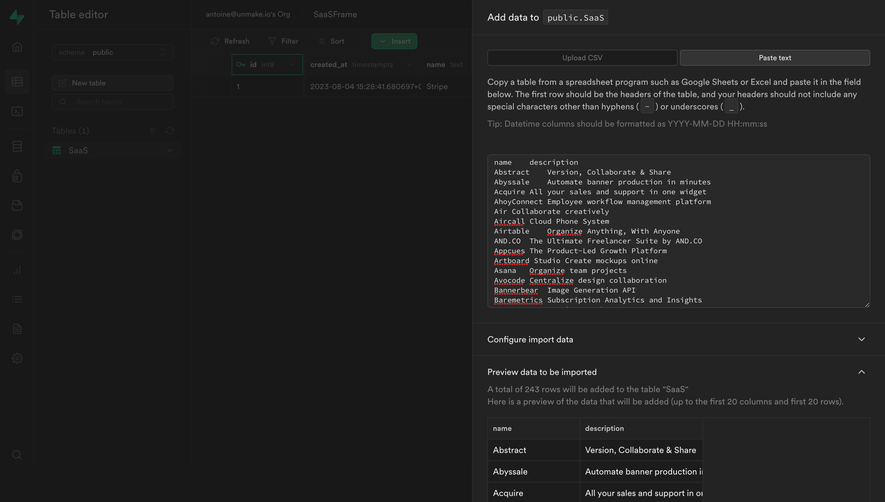
Task: Click the Sort lines icon
Action: point(321,41)
